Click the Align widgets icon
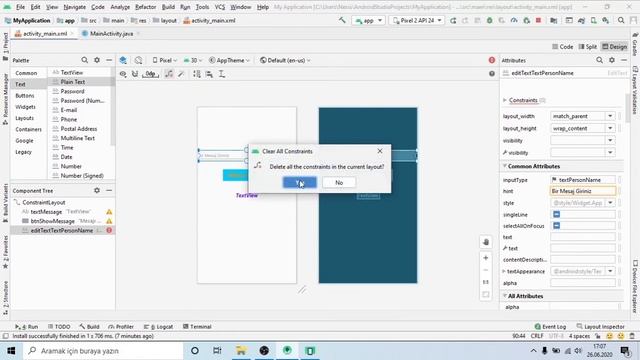This screenshot has height=360, width=640. click(x=209, y=74)
